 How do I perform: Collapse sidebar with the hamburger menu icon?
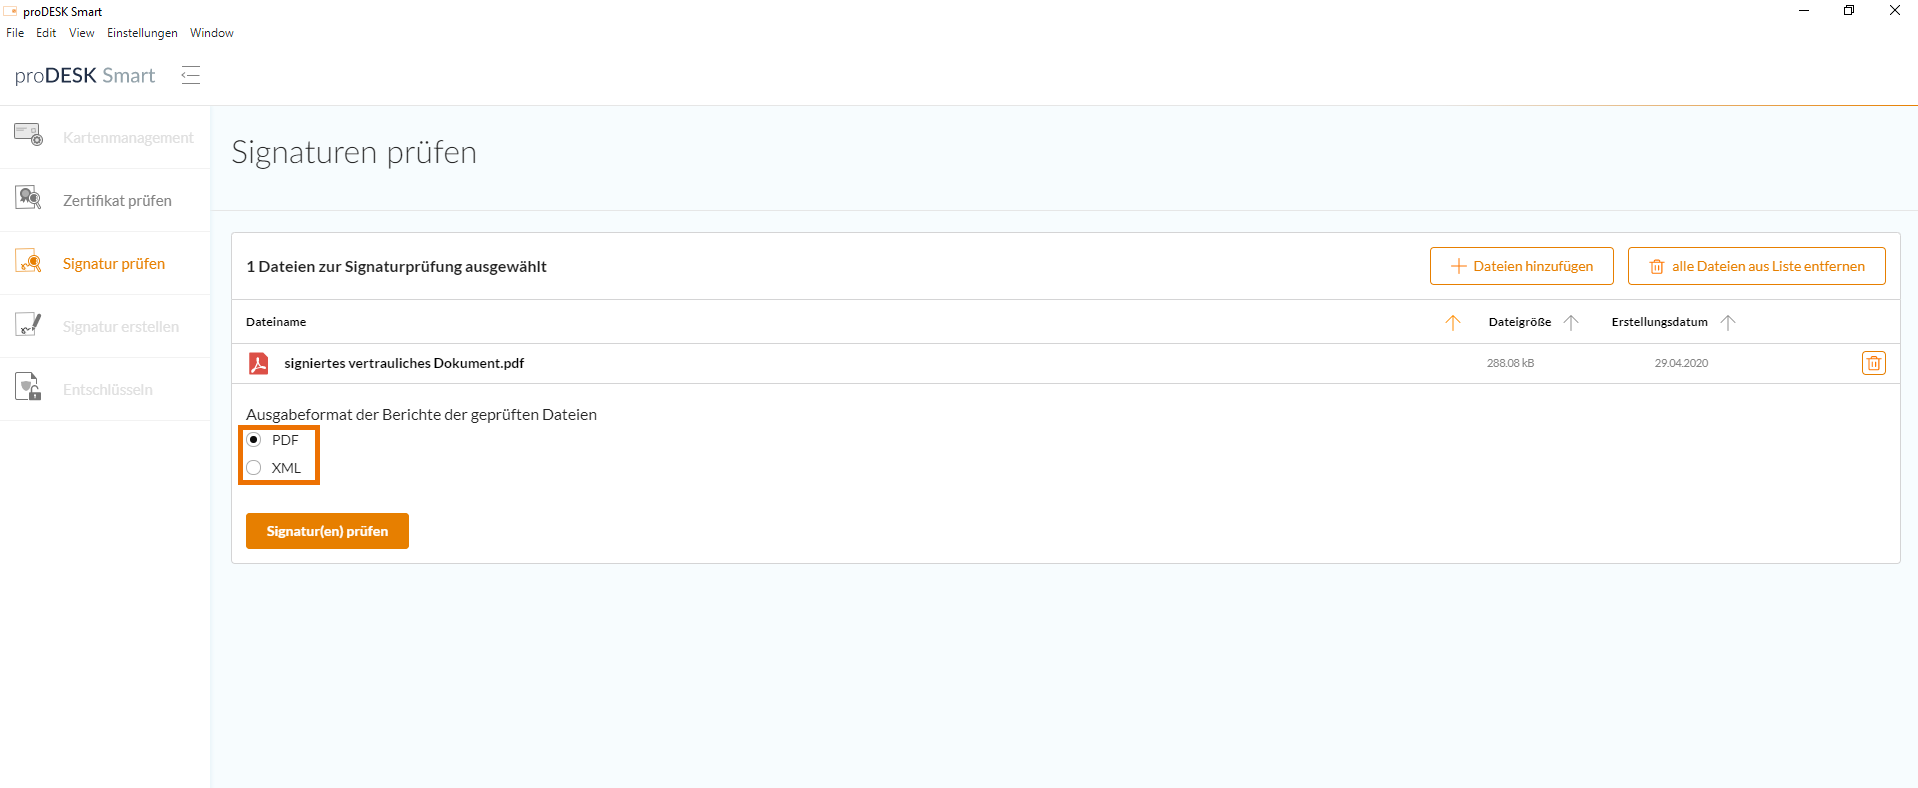(190, 75)
